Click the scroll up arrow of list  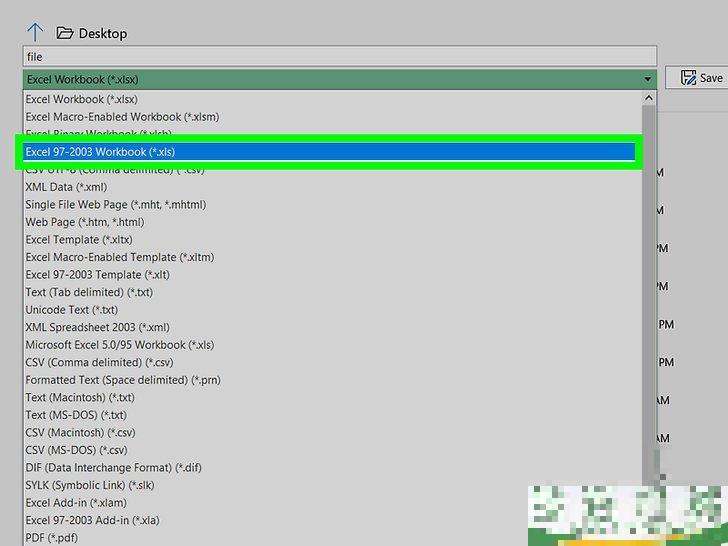point(648,99)
